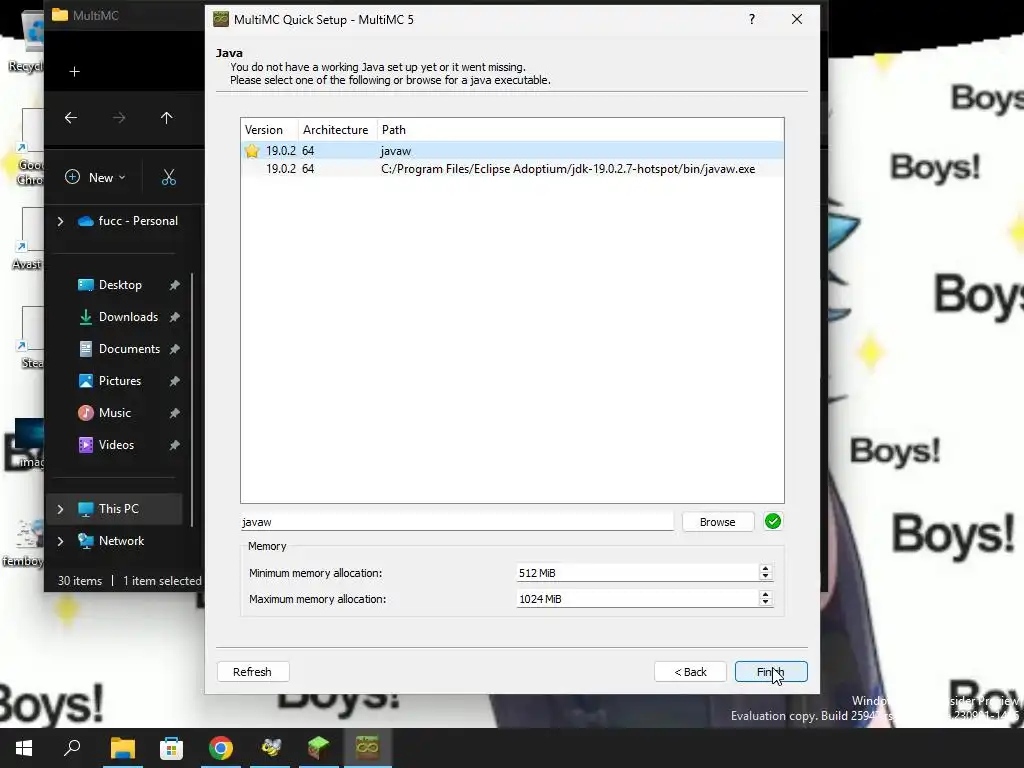The height and width of the screenshot is (768, 1024).
Task: Sort list by Path column header
Action: 580,129
